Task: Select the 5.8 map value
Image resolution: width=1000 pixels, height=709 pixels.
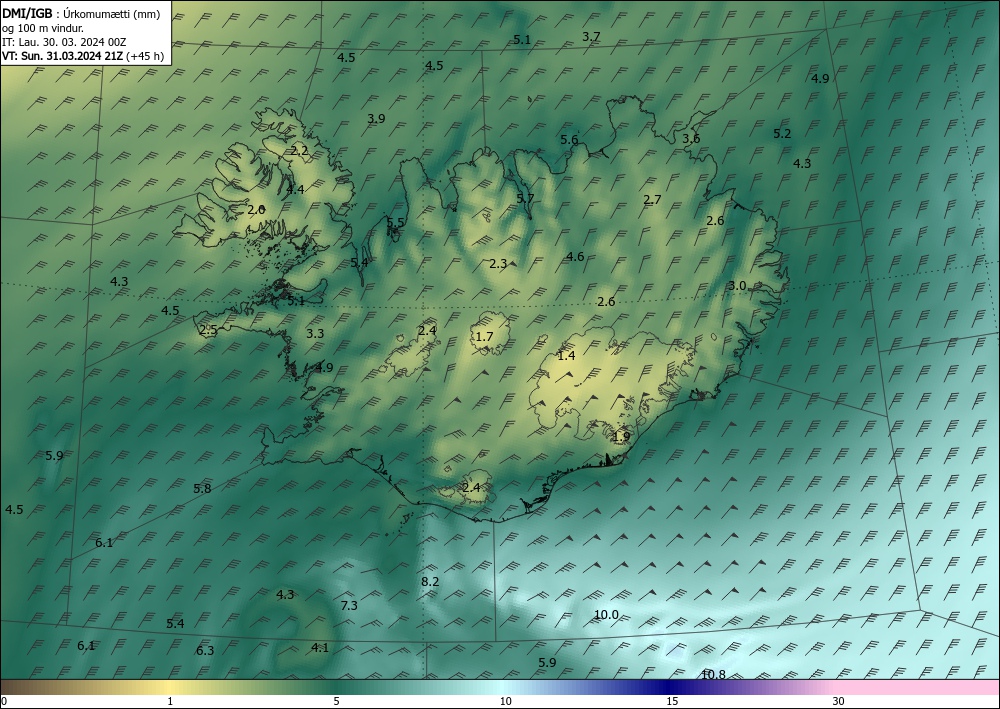Action: pos(202,488)
